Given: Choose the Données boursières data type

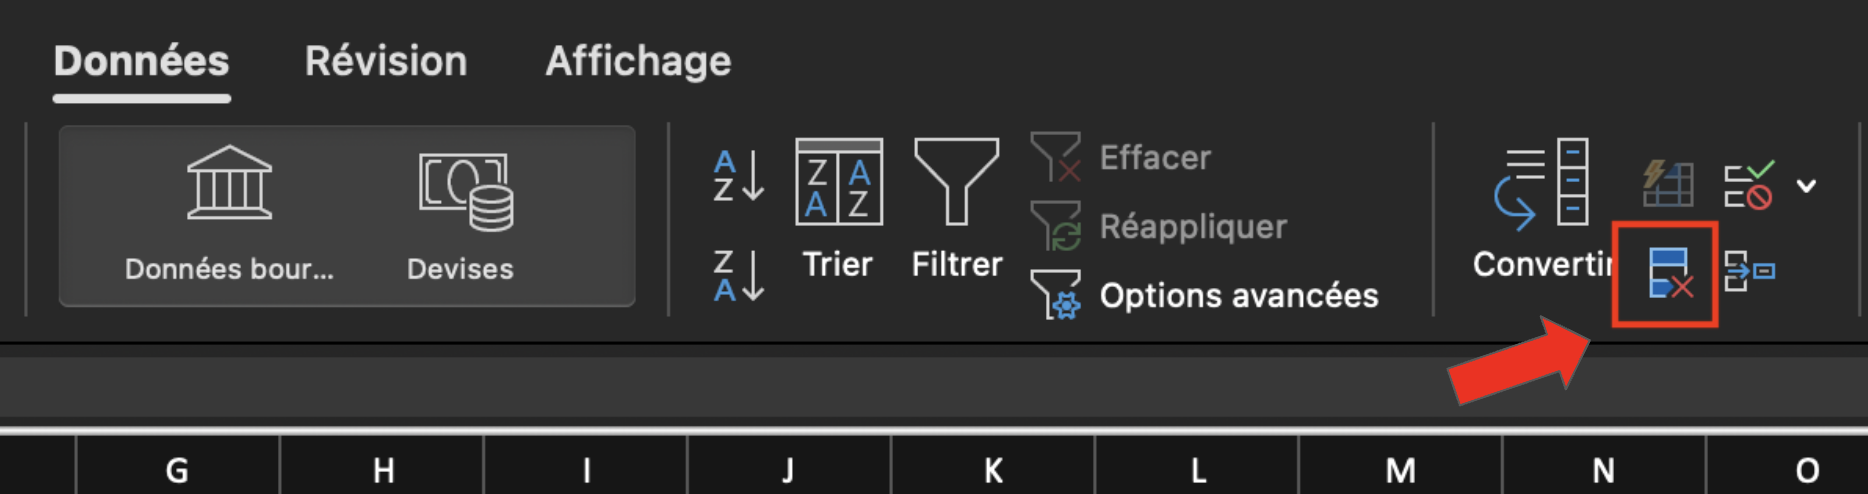Looking at the screenshot, I should click(x=229, y=215).
